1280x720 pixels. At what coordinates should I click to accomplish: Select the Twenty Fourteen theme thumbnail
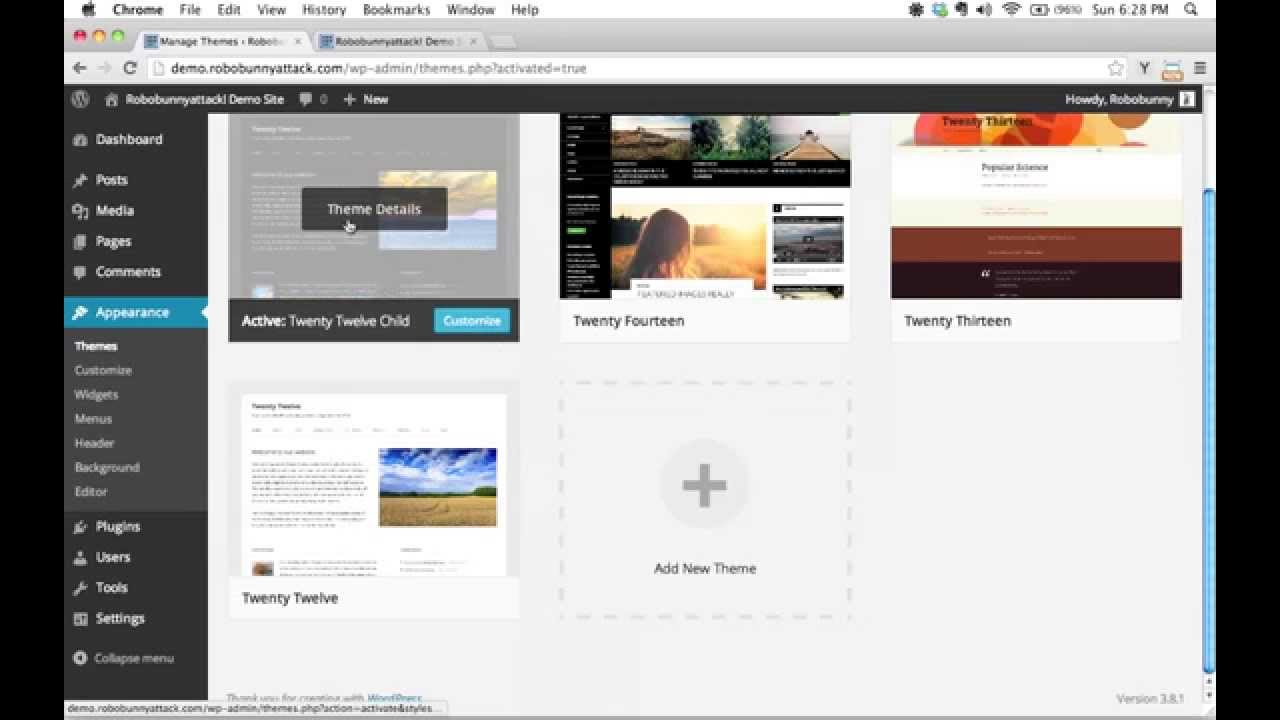click(x=705, y=207)
